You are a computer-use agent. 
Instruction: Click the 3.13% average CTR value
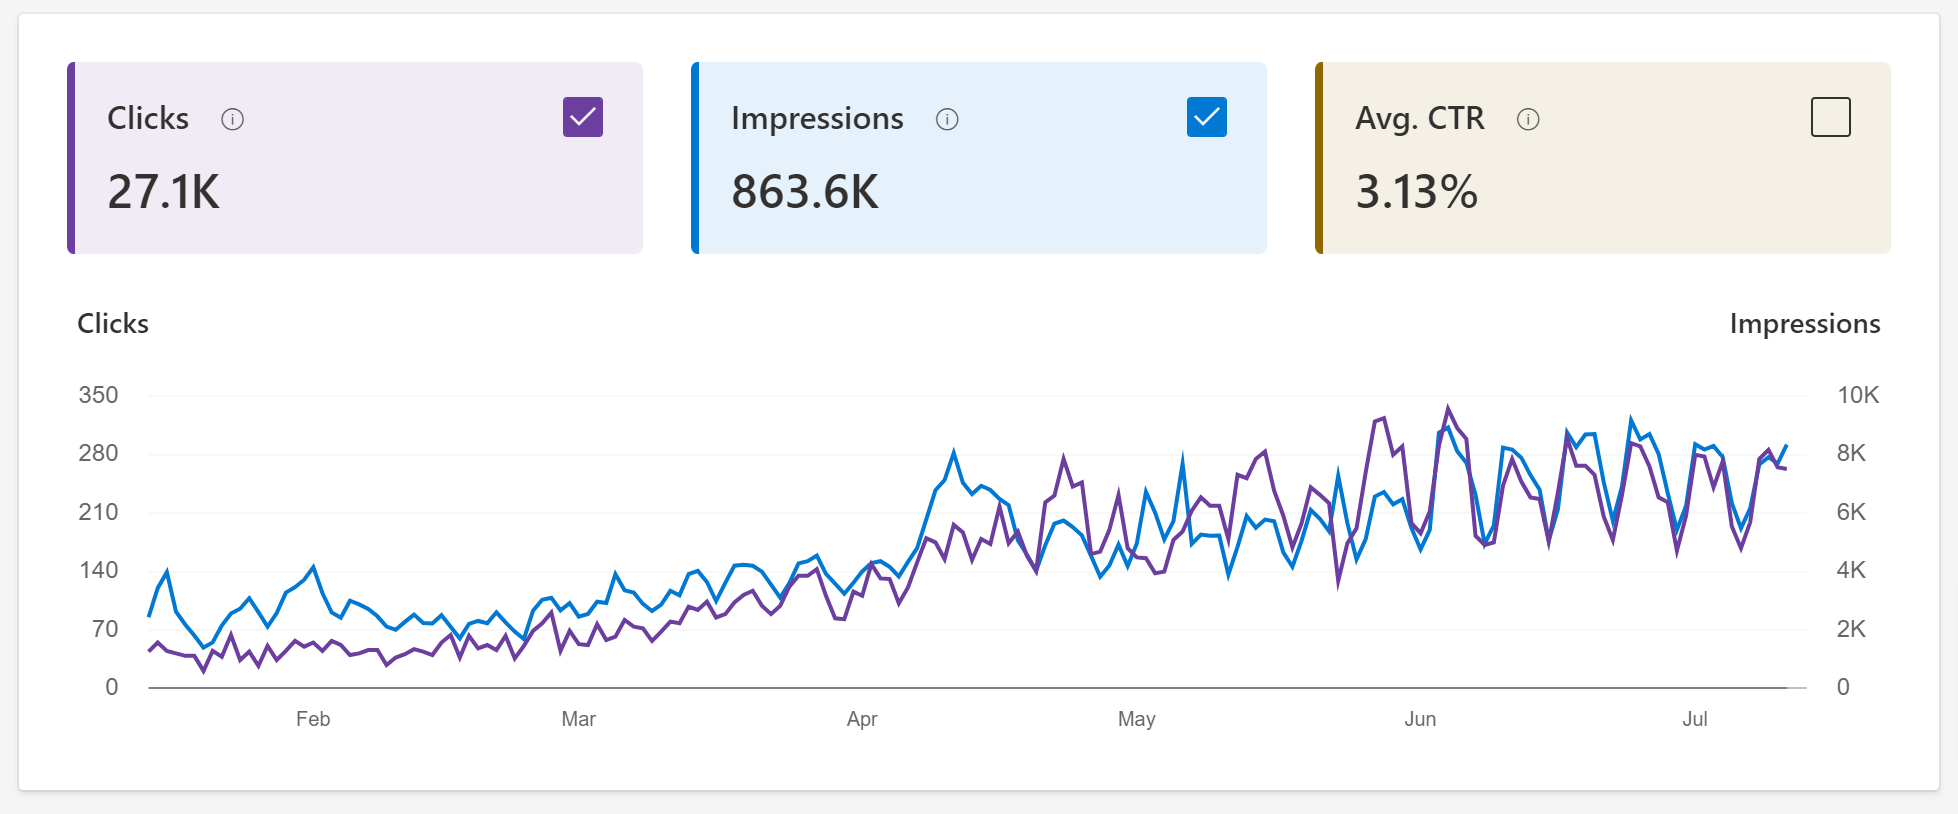[1416, 191]
